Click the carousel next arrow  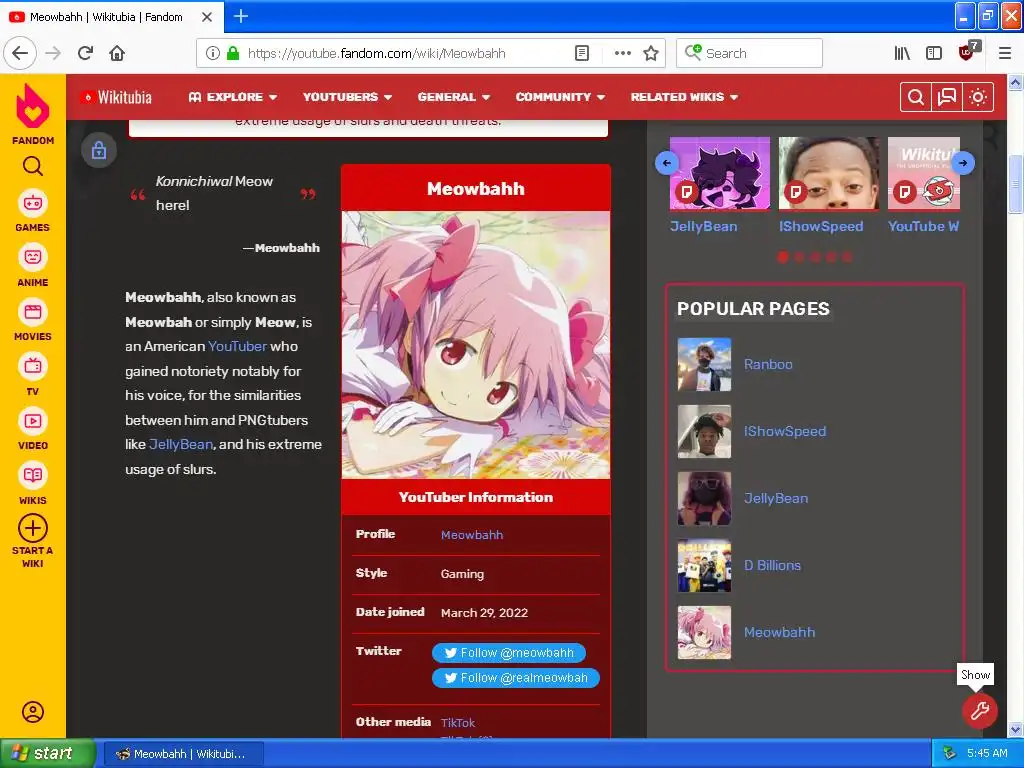963,163
